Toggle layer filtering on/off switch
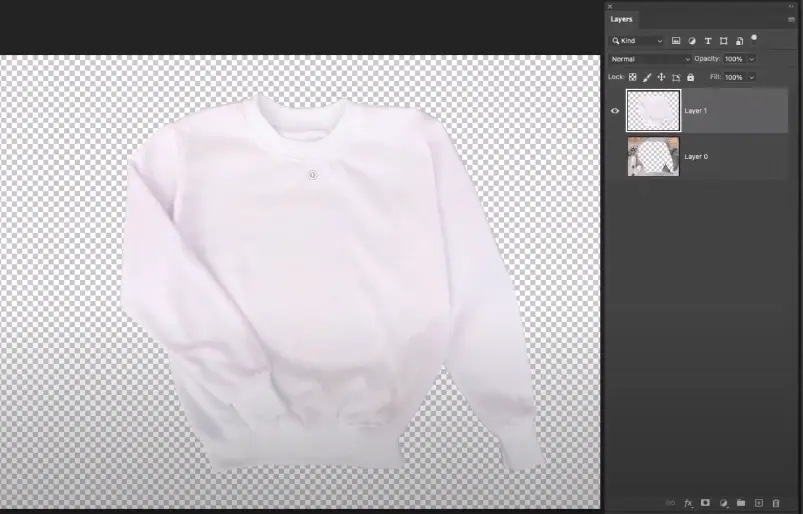 [754, 39]
